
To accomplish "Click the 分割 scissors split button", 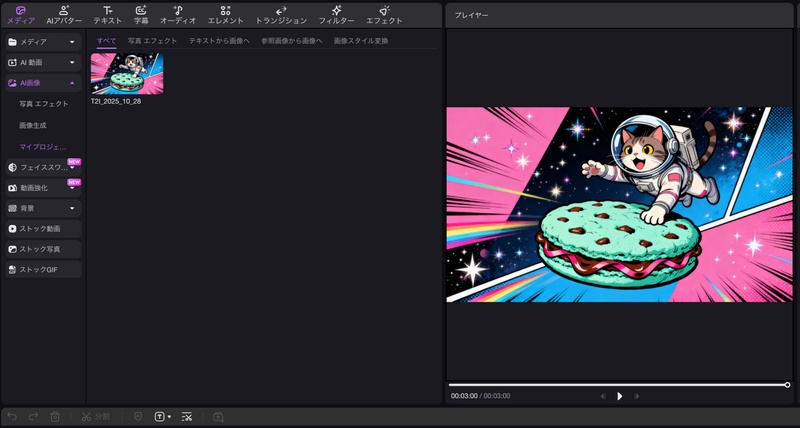I will point(95,417).
